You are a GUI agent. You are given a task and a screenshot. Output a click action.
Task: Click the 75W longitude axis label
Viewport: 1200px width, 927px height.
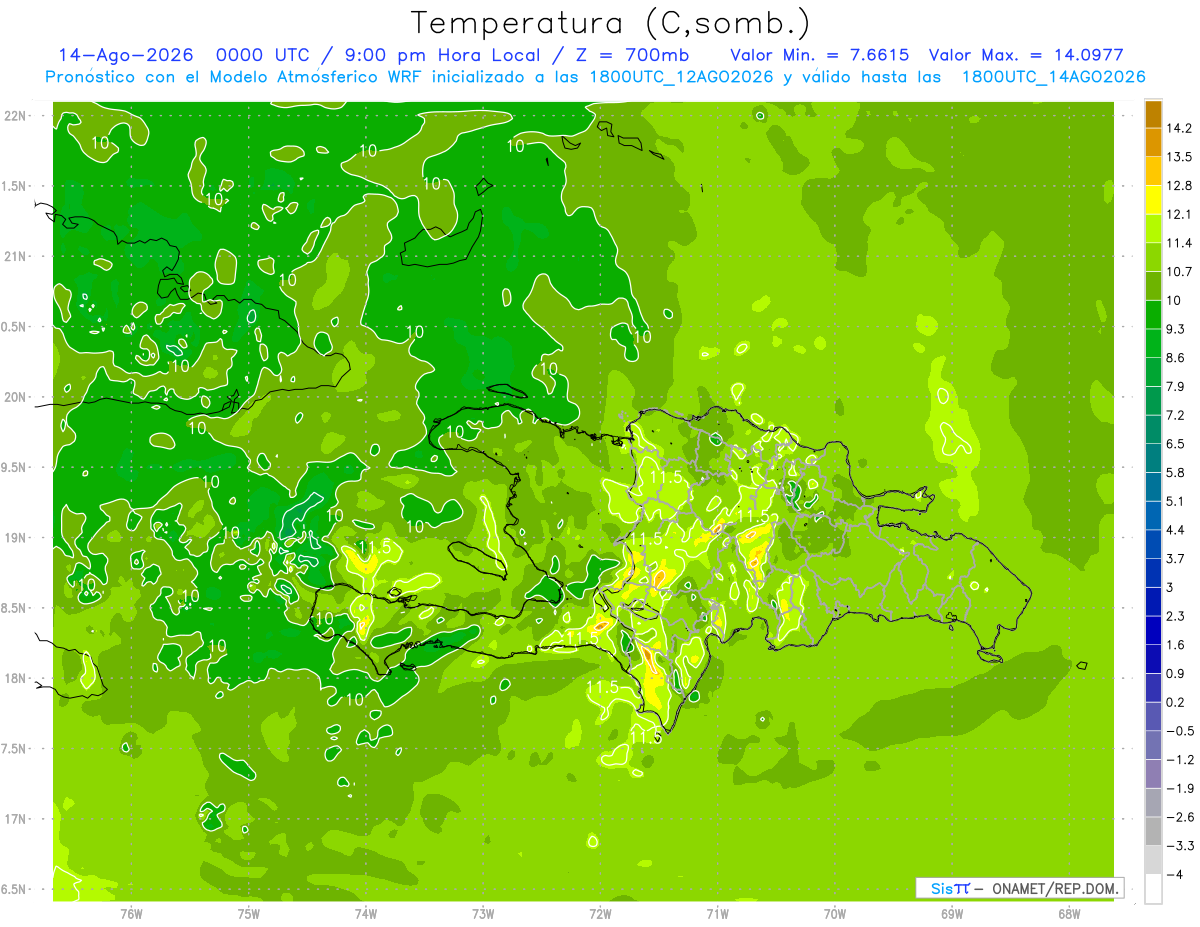click(x=249, y=913)
